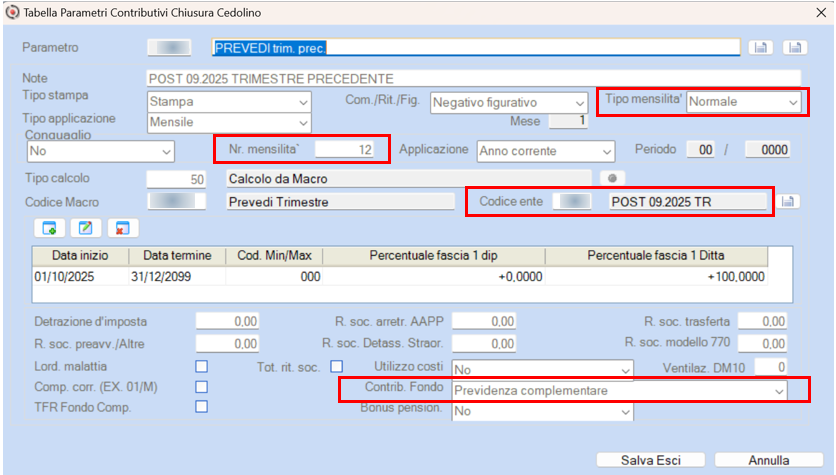Toggle the Comp. corr. (EX. 01/M) checkbox
This screenshot has height=475, width=836.
(202, 387)
